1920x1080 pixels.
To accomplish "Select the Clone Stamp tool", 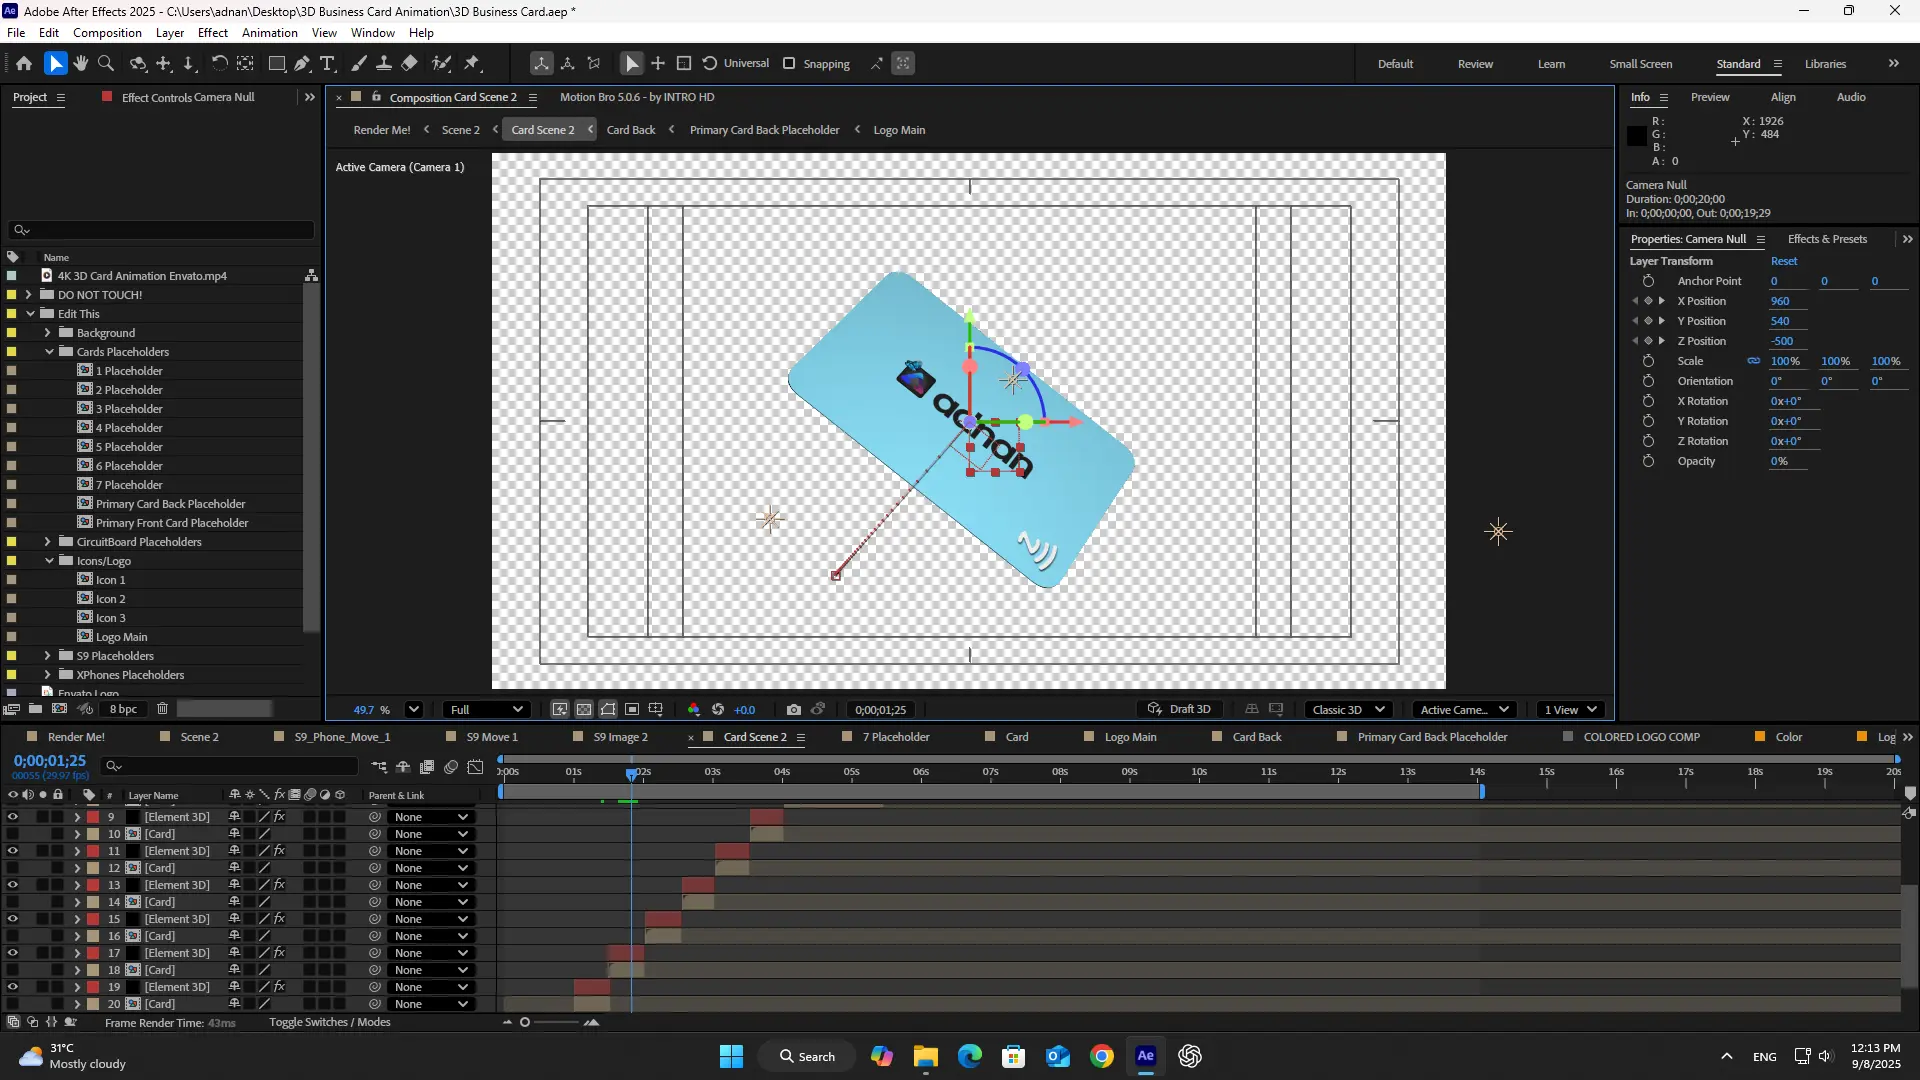I will point(383,63).
